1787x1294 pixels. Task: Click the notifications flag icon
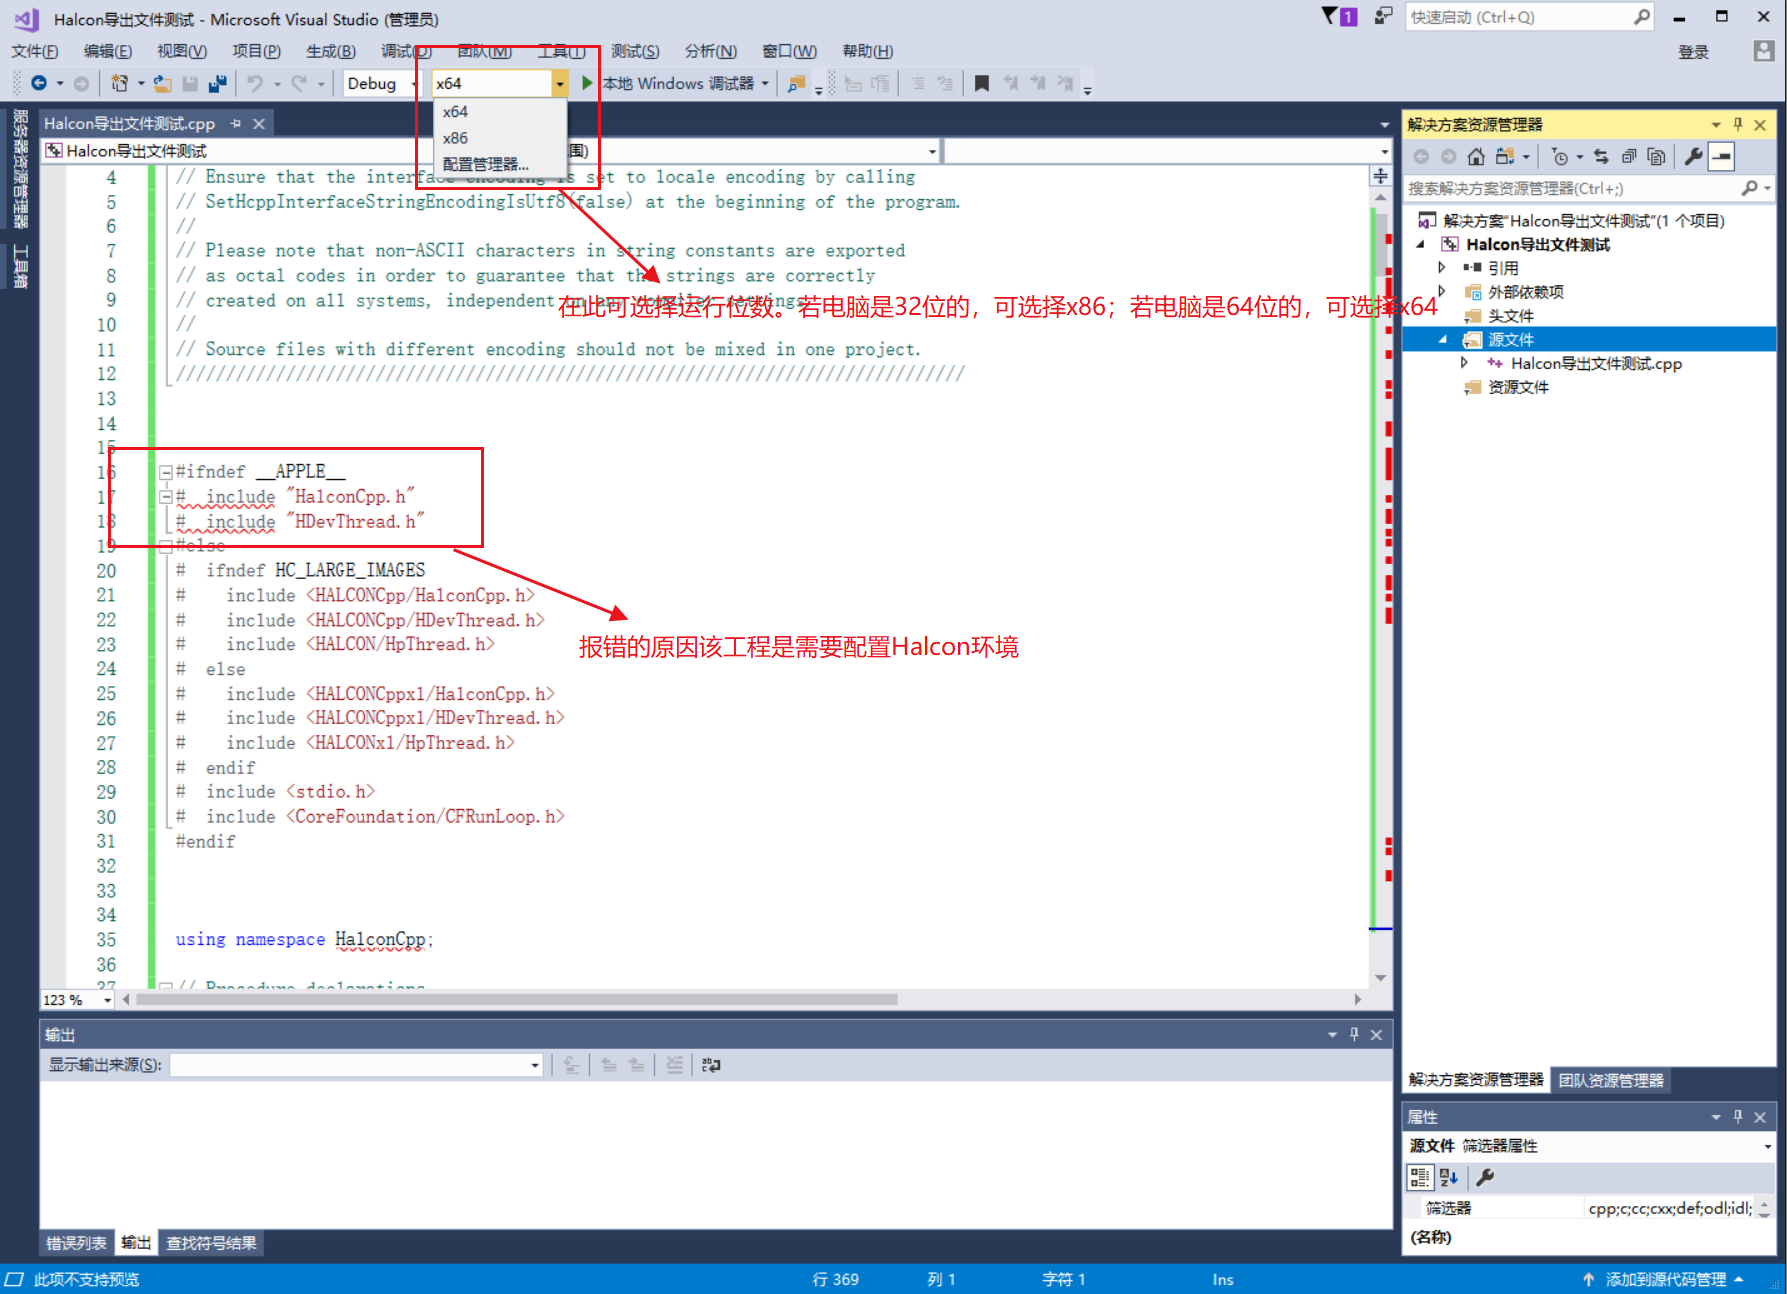pyautogui.click(x=1329, y=16)
